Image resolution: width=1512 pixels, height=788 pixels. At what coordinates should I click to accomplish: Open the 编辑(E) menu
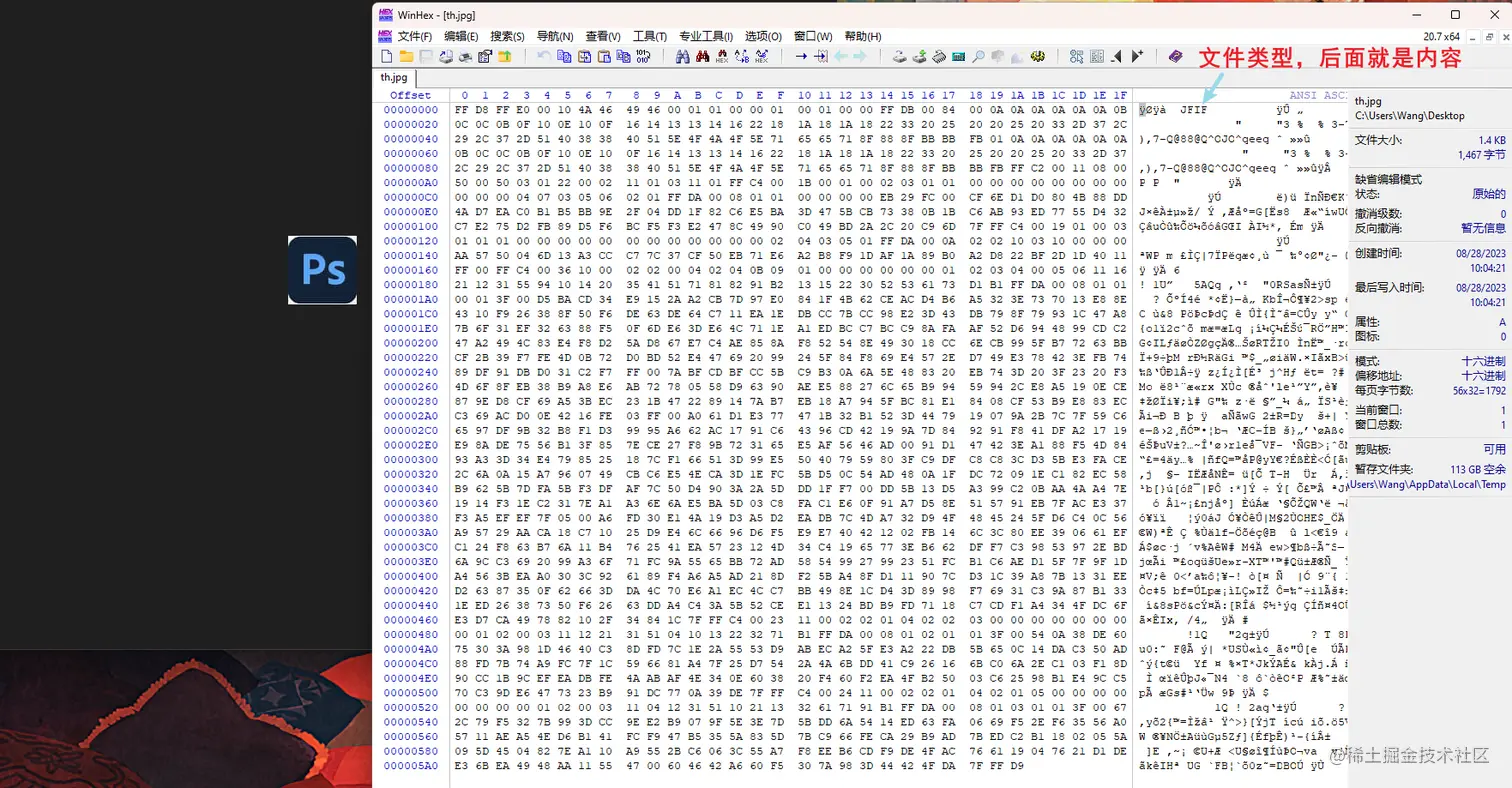461,36
